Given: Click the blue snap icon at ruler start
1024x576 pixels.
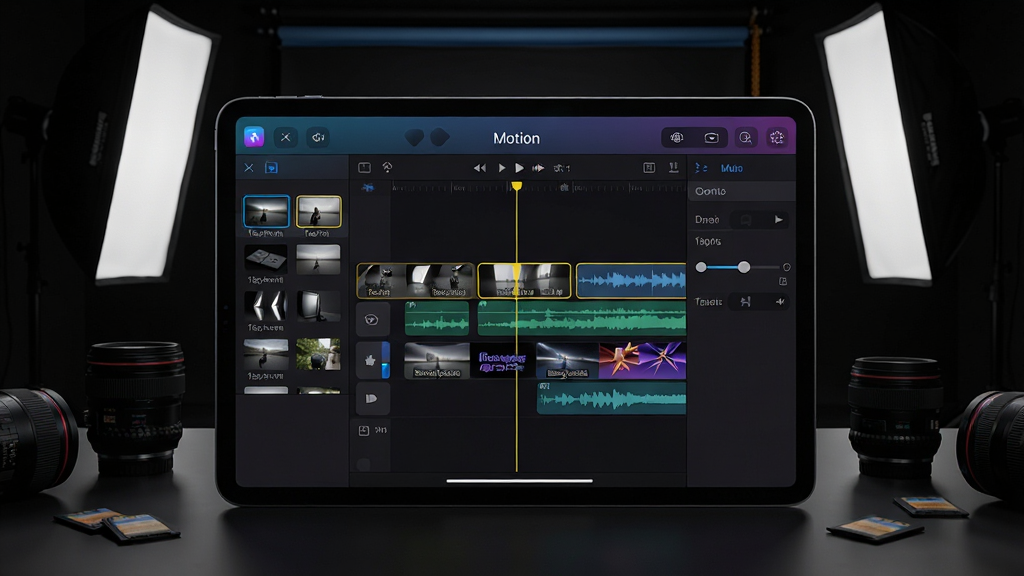Looking at the screenshot, I should (368, 187).
